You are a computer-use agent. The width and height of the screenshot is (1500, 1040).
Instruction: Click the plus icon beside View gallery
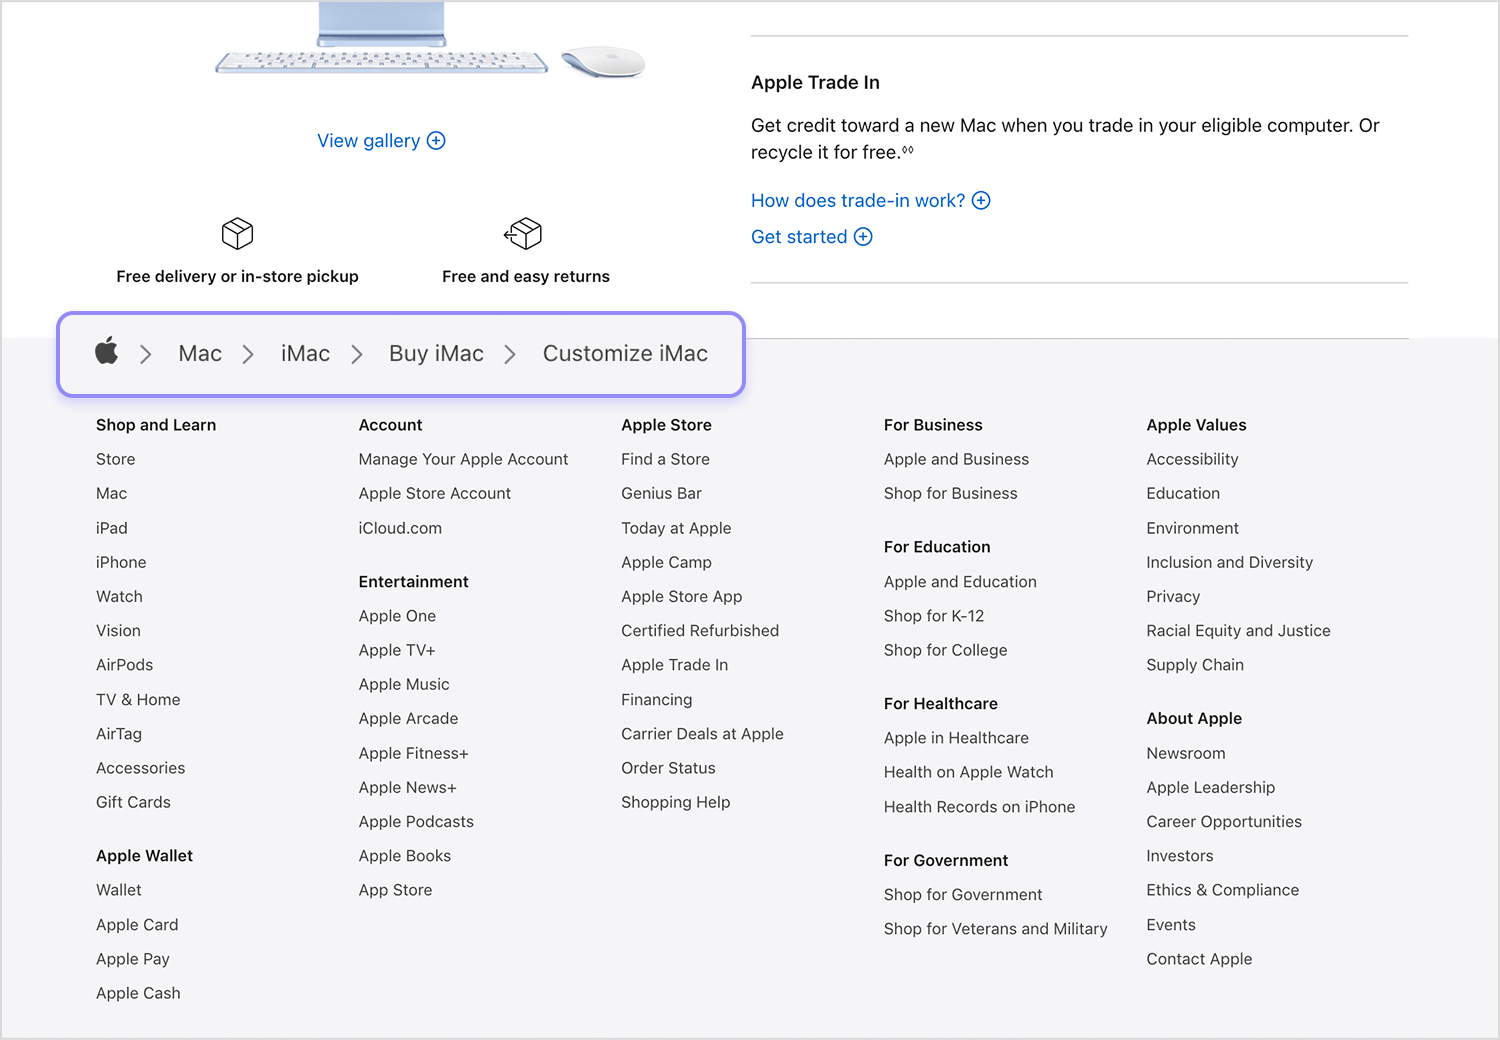[436, 141]
